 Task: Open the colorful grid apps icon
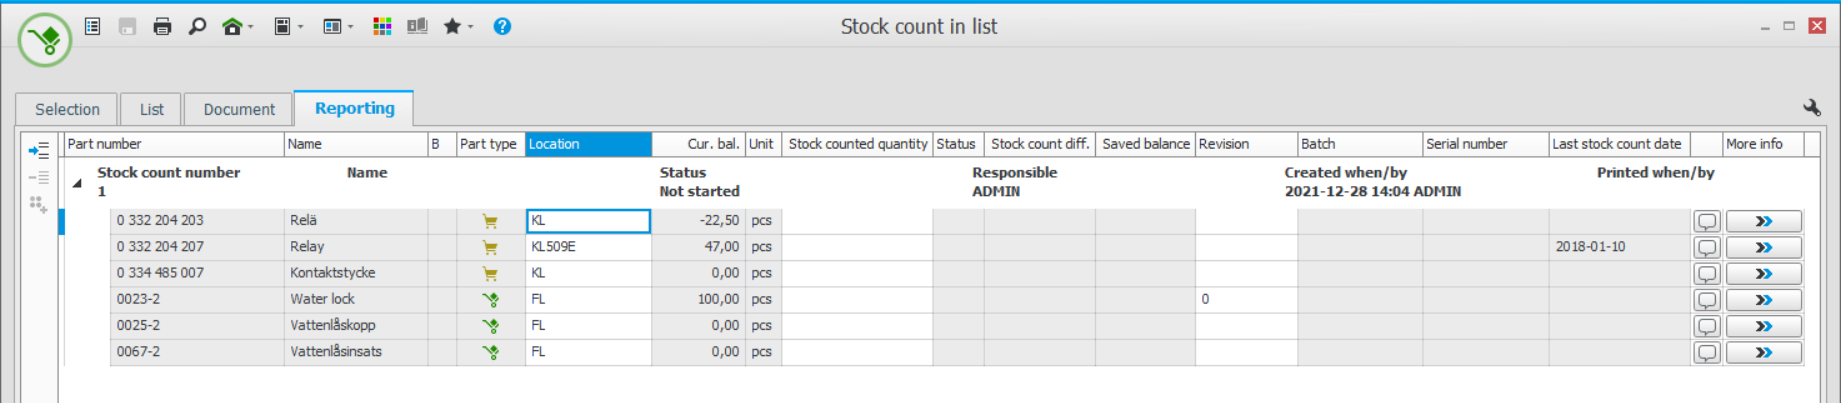click(x=382, y=27)
